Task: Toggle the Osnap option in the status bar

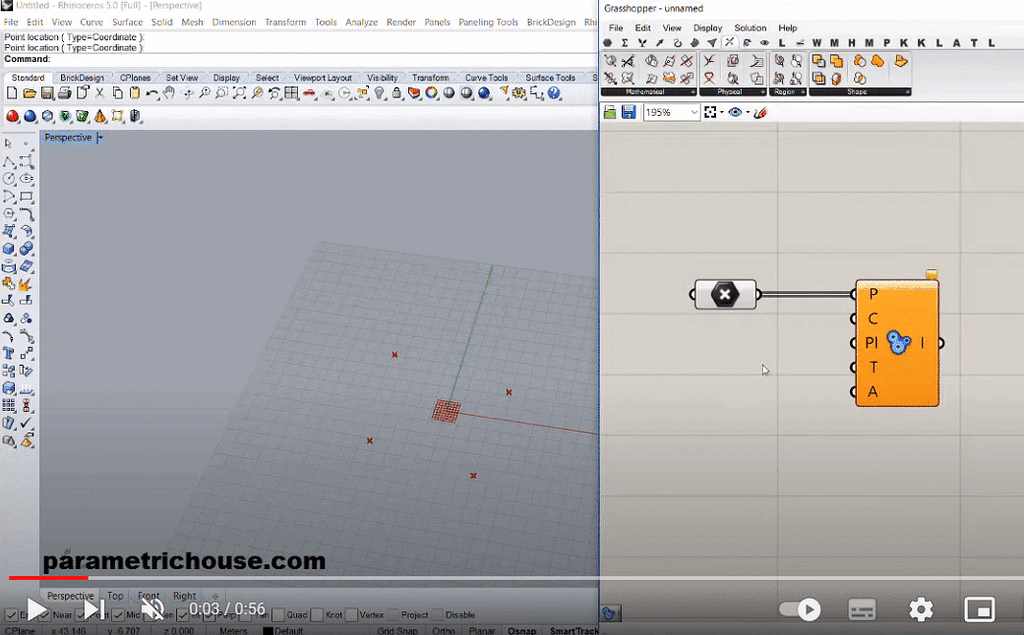Action: (x=522, y=631)
